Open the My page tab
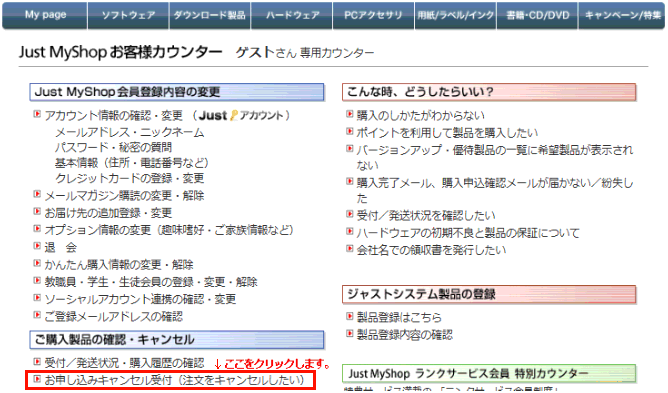This screenshot has height=393, width=668. tap(45, 15)
